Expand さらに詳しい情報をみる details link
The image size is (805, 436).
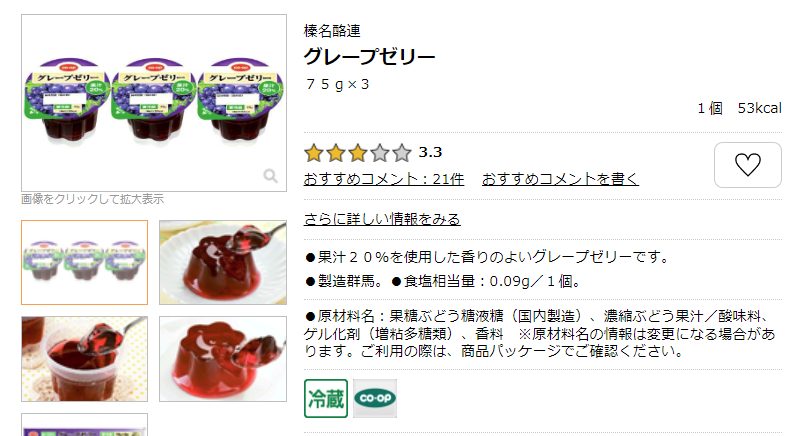382,219
